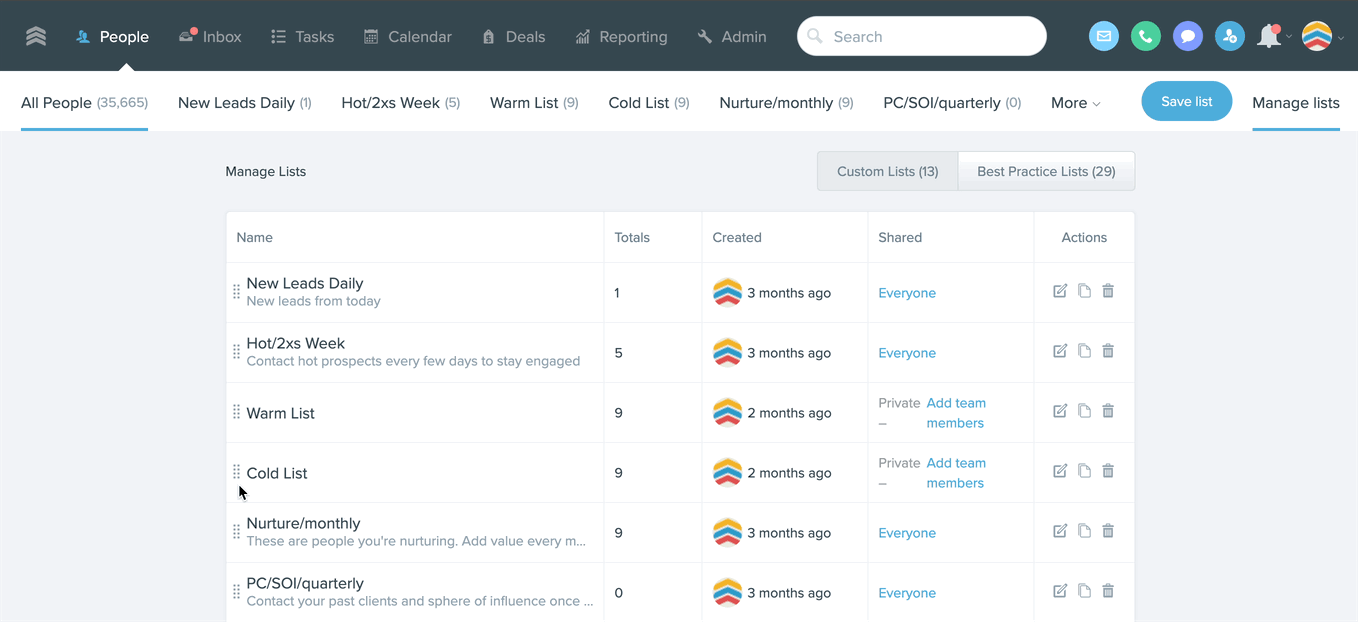The width and height of the screenshot is (1358, 622).
Task: Open the profile avatar dropdown
Action: tap(1318, 35)
